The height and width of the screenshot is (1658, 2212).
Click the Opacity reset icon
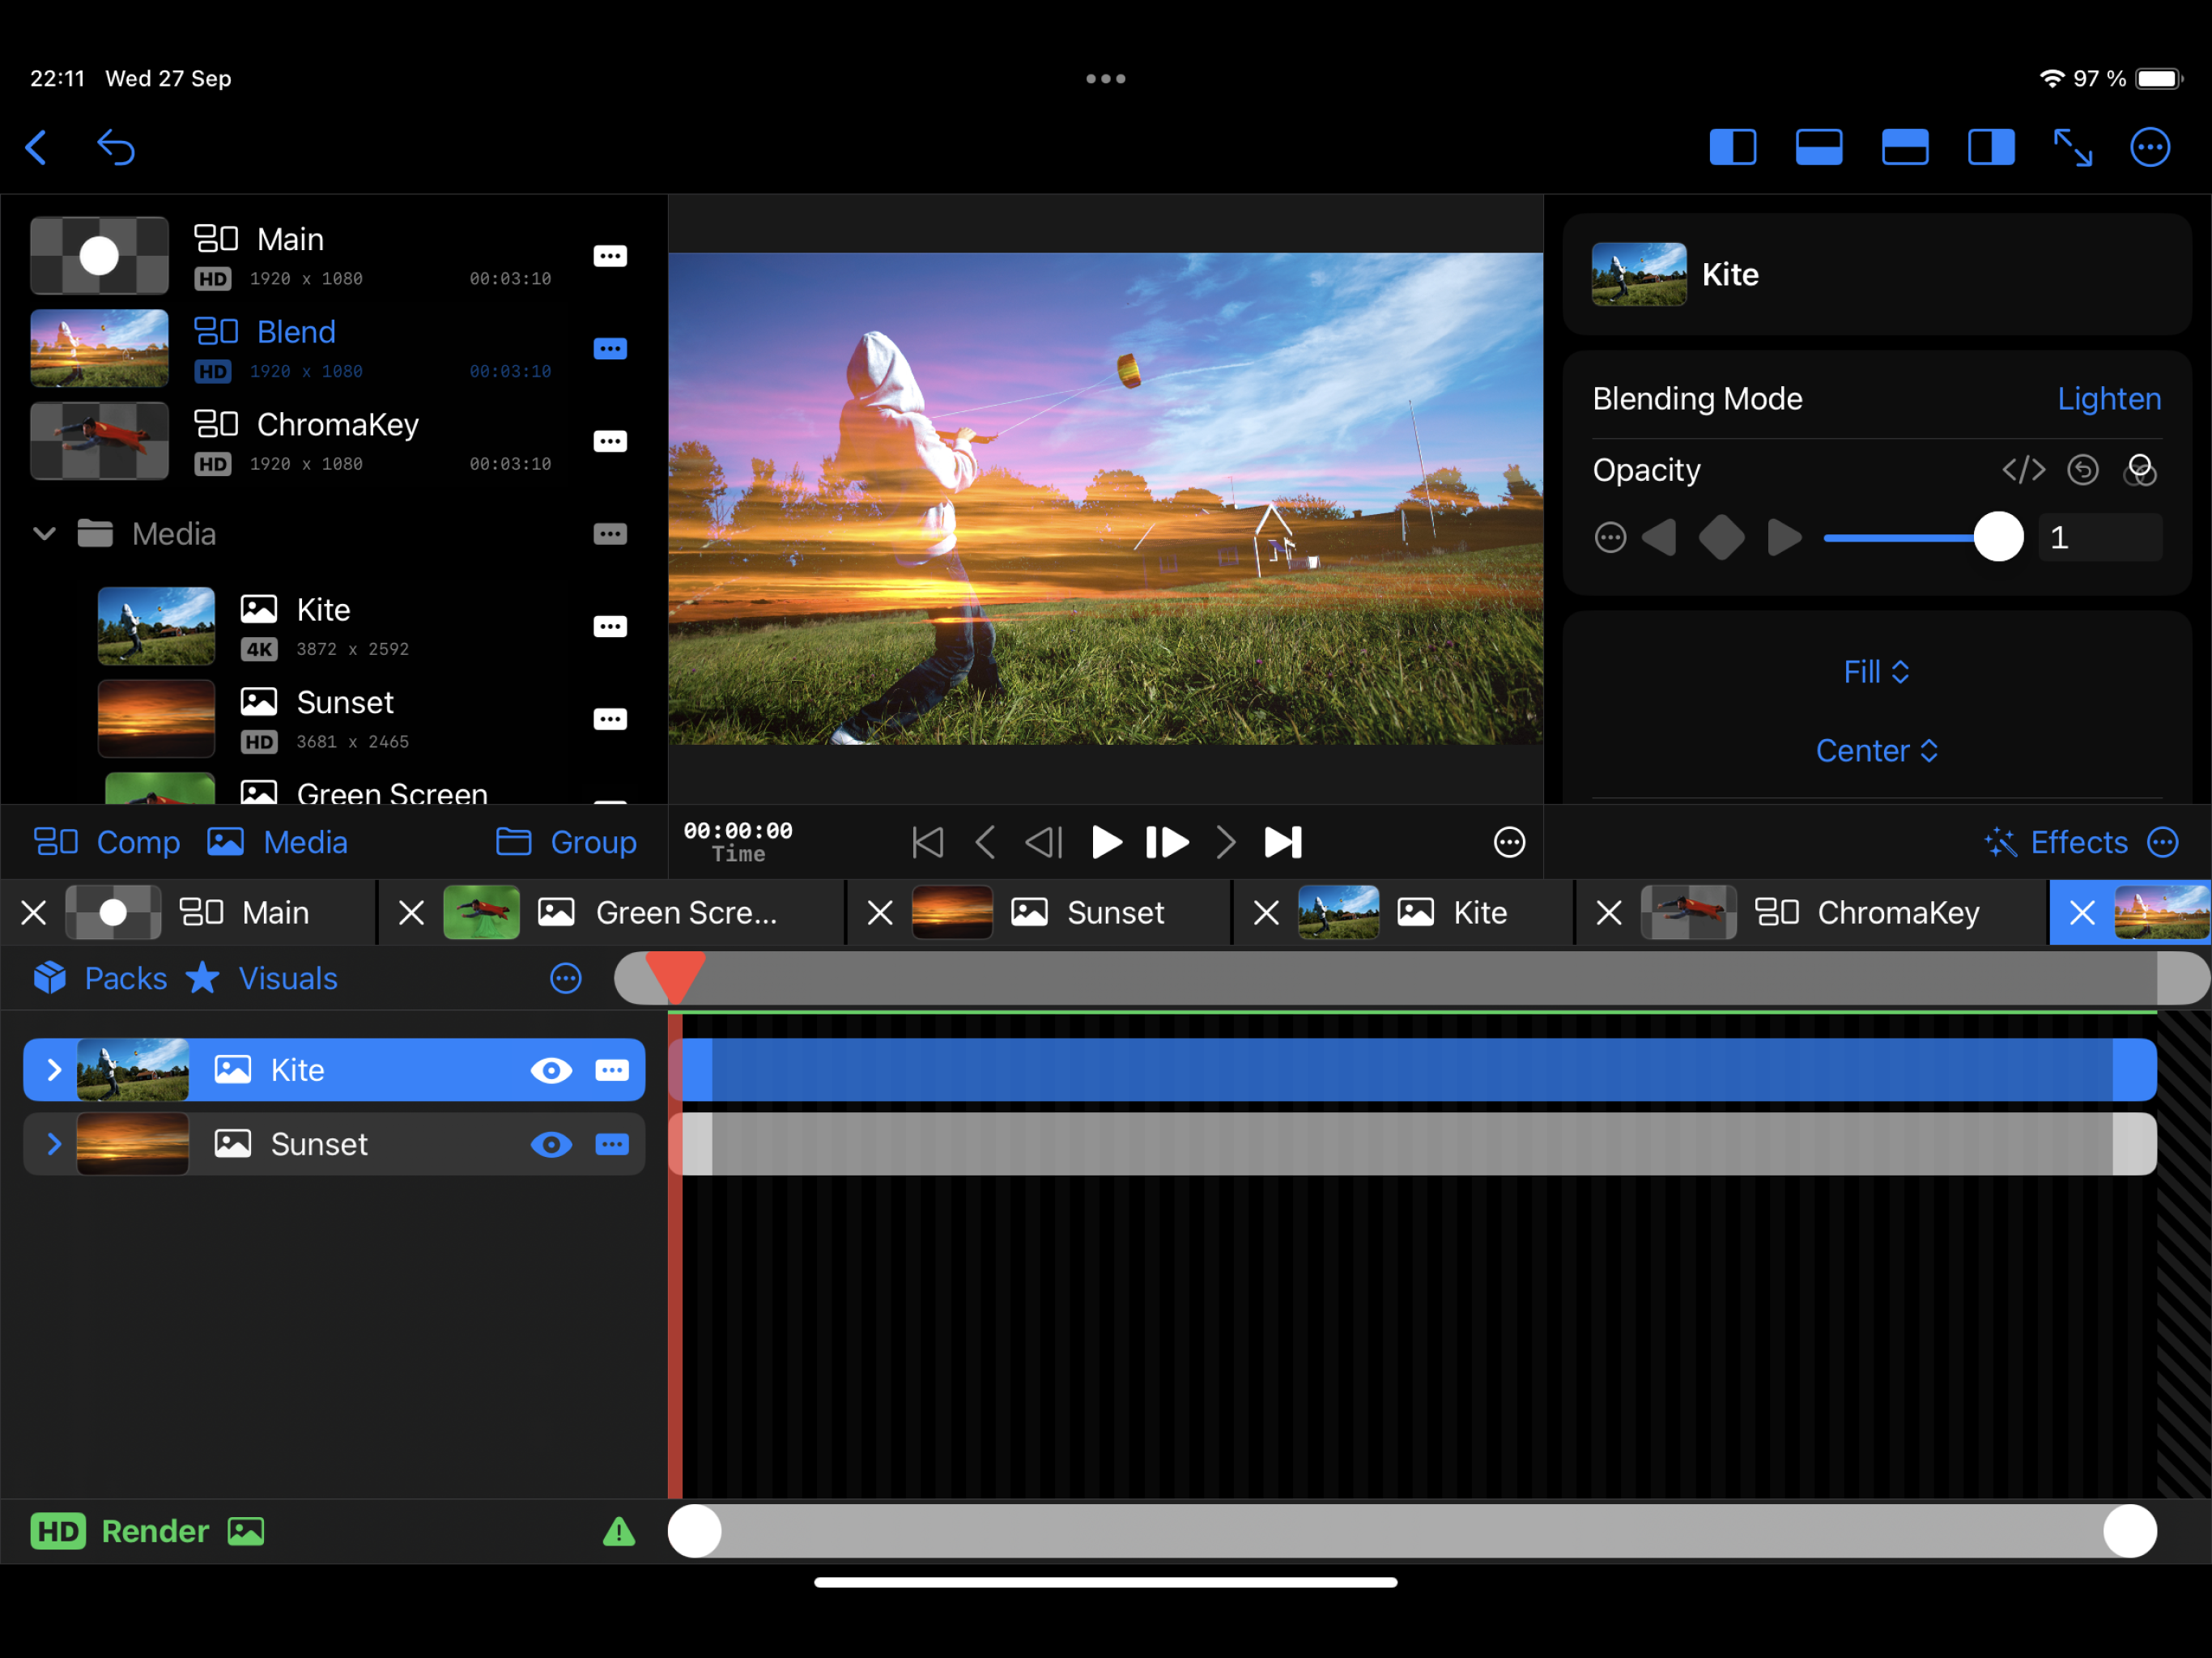pyautogui.click(x=2082, y=470)
